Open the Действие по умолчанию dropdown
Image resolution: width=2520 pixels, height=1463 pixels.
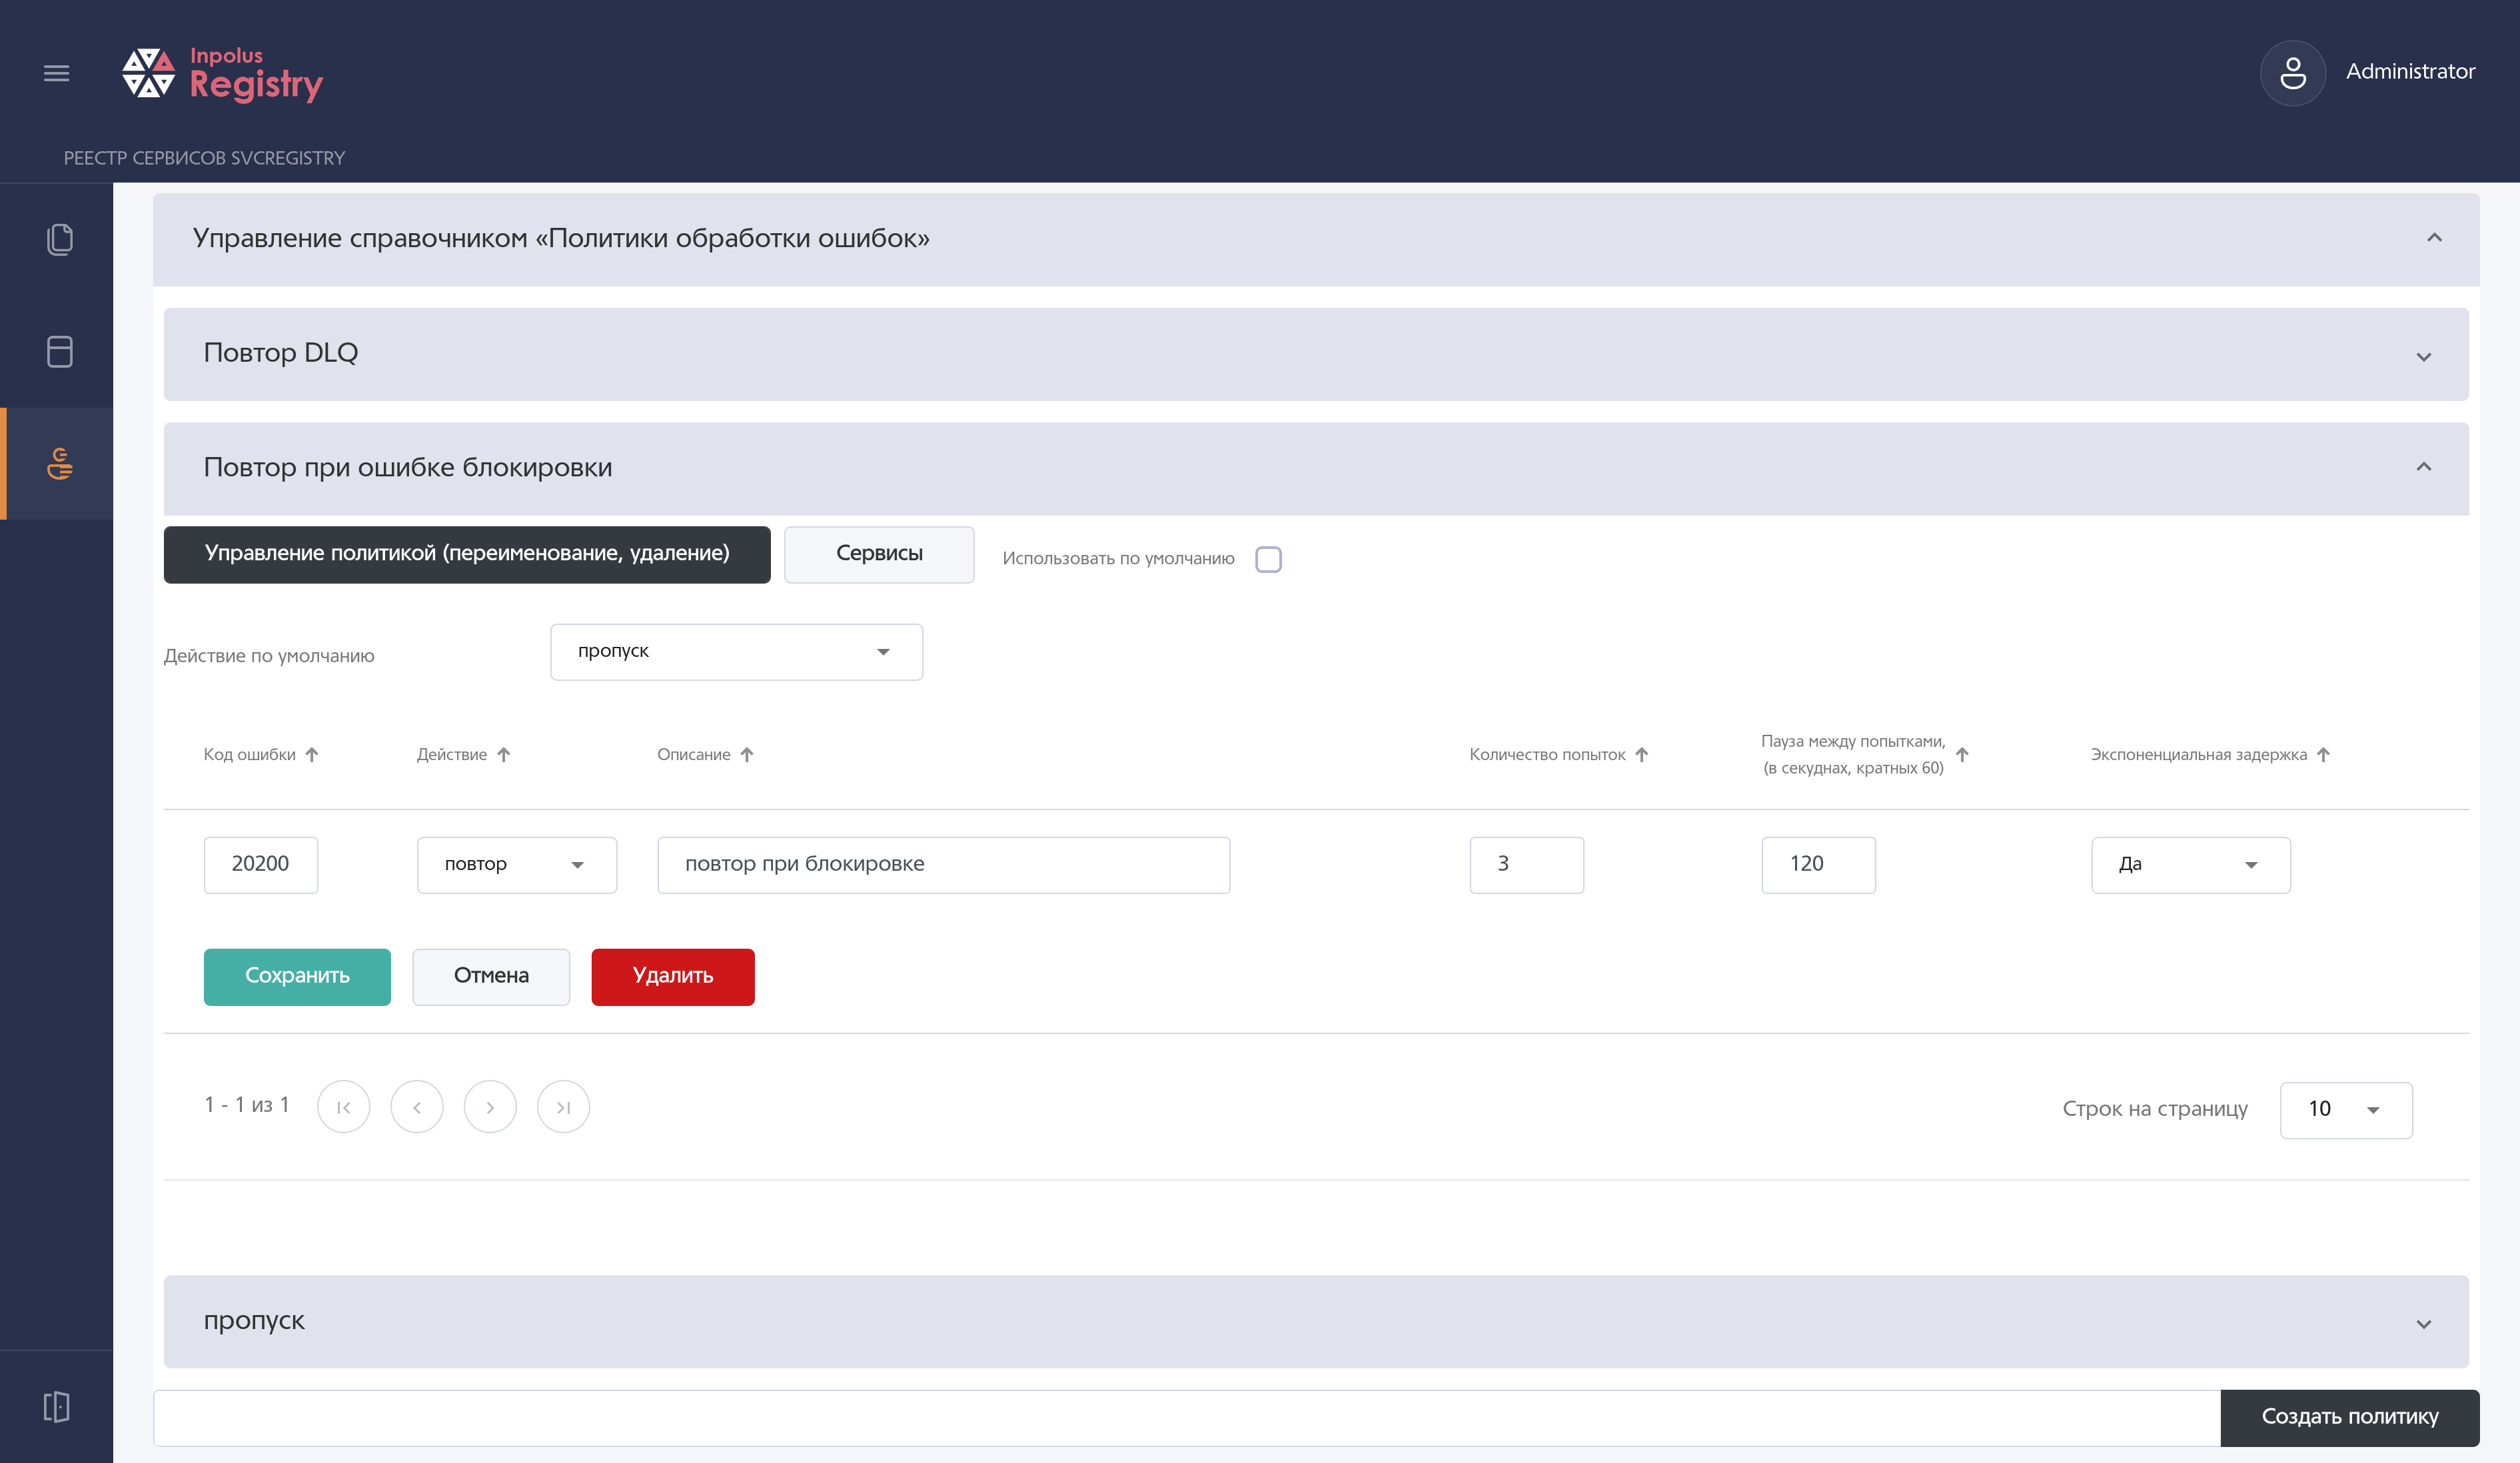coord(736,652)
